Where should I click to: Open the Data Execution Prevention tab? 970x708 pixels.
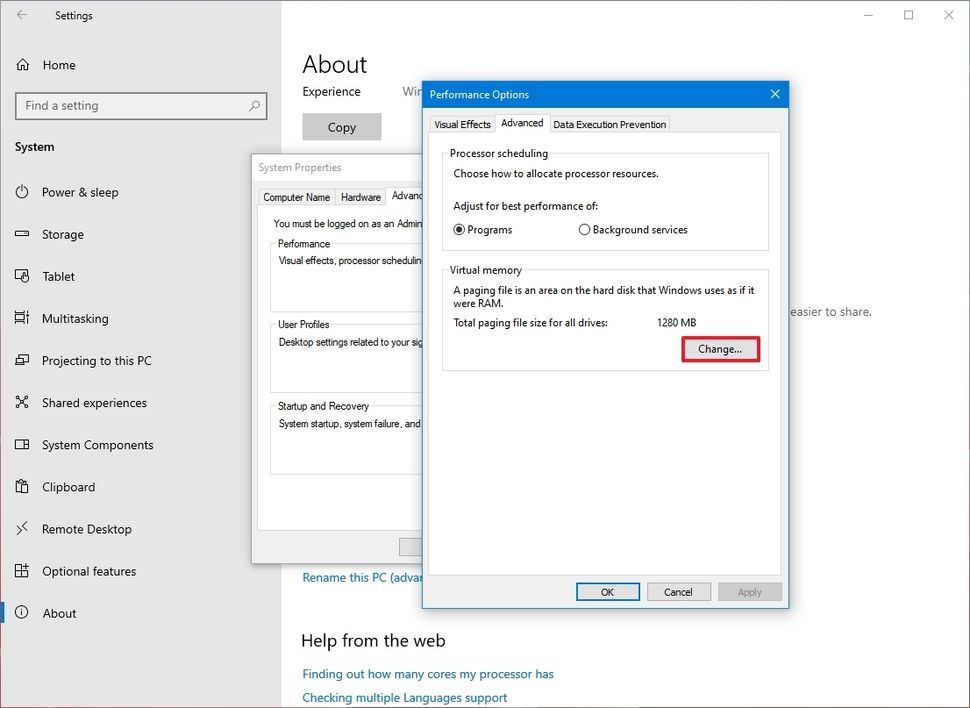[x=609, y=124]
